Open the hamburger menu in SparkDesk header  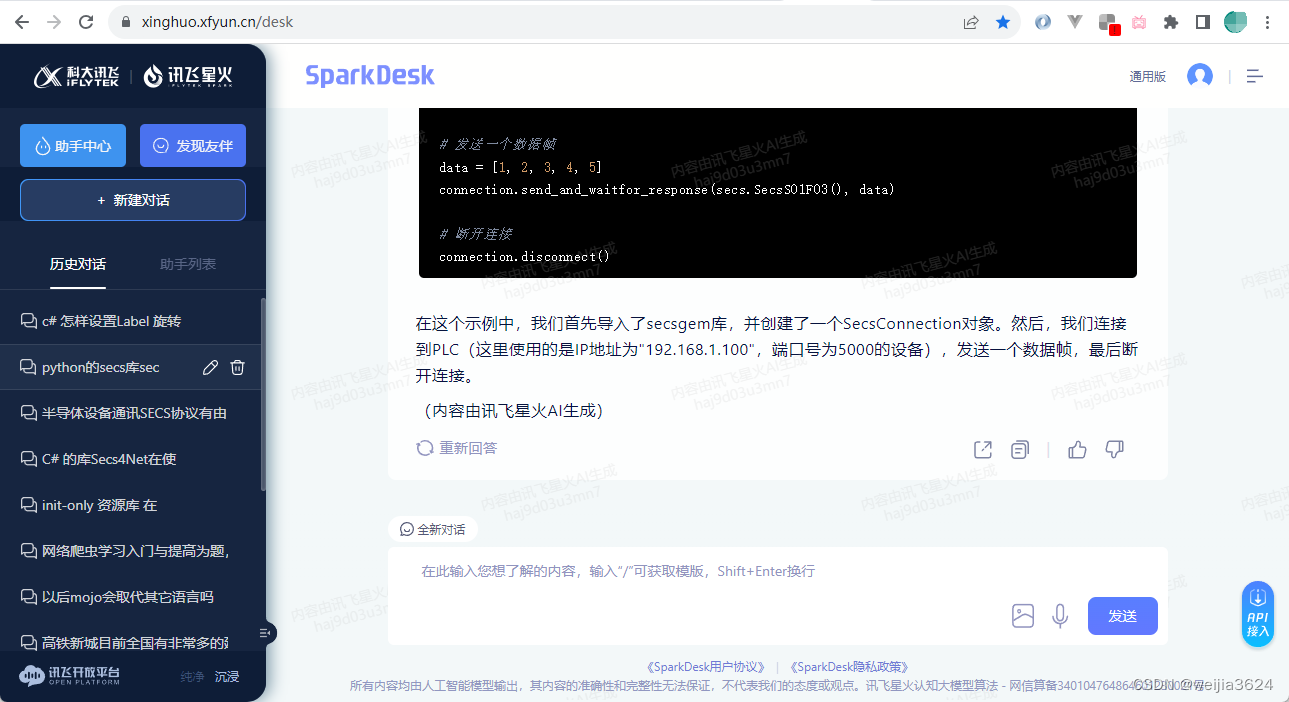(x=1255, y=76)
